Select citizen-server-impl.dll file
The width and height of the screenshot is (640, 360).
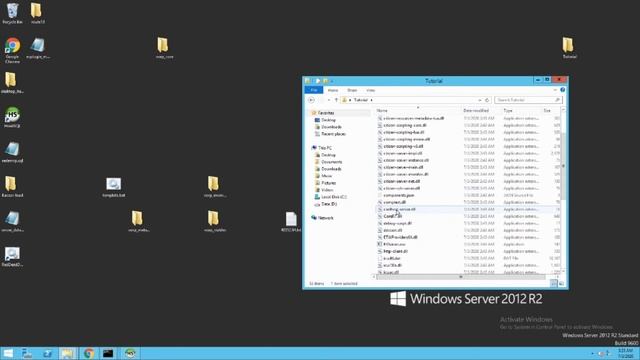(402, 153)
